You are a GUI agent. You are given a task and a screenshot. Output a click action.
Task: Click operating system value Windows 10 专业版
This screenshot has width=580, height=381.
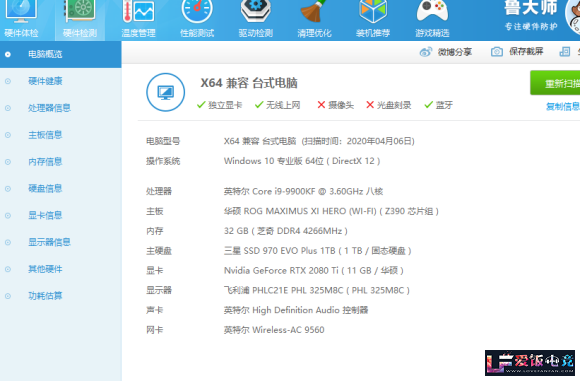point(302,161)
